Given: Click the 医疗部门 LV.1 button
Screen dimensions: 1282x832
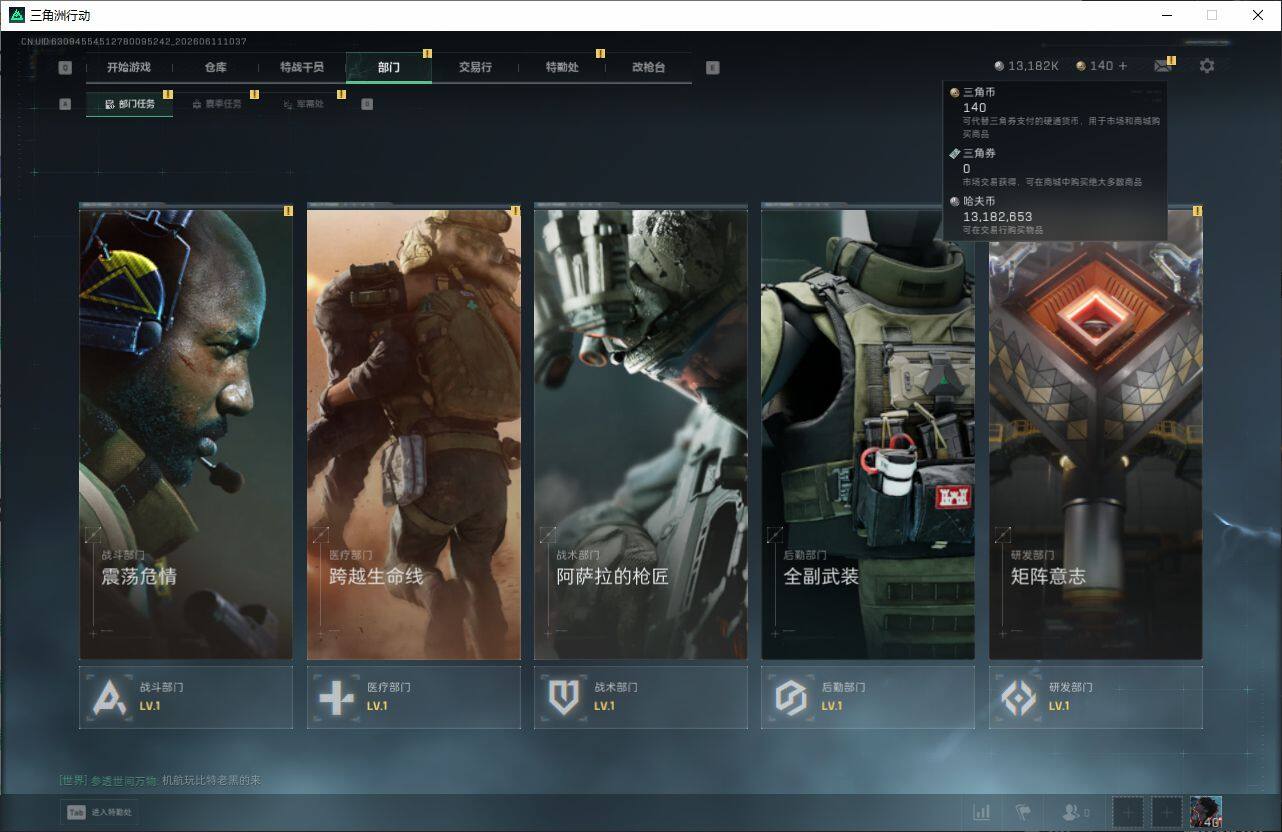Looking at the screenshot, I should [414, 697].
